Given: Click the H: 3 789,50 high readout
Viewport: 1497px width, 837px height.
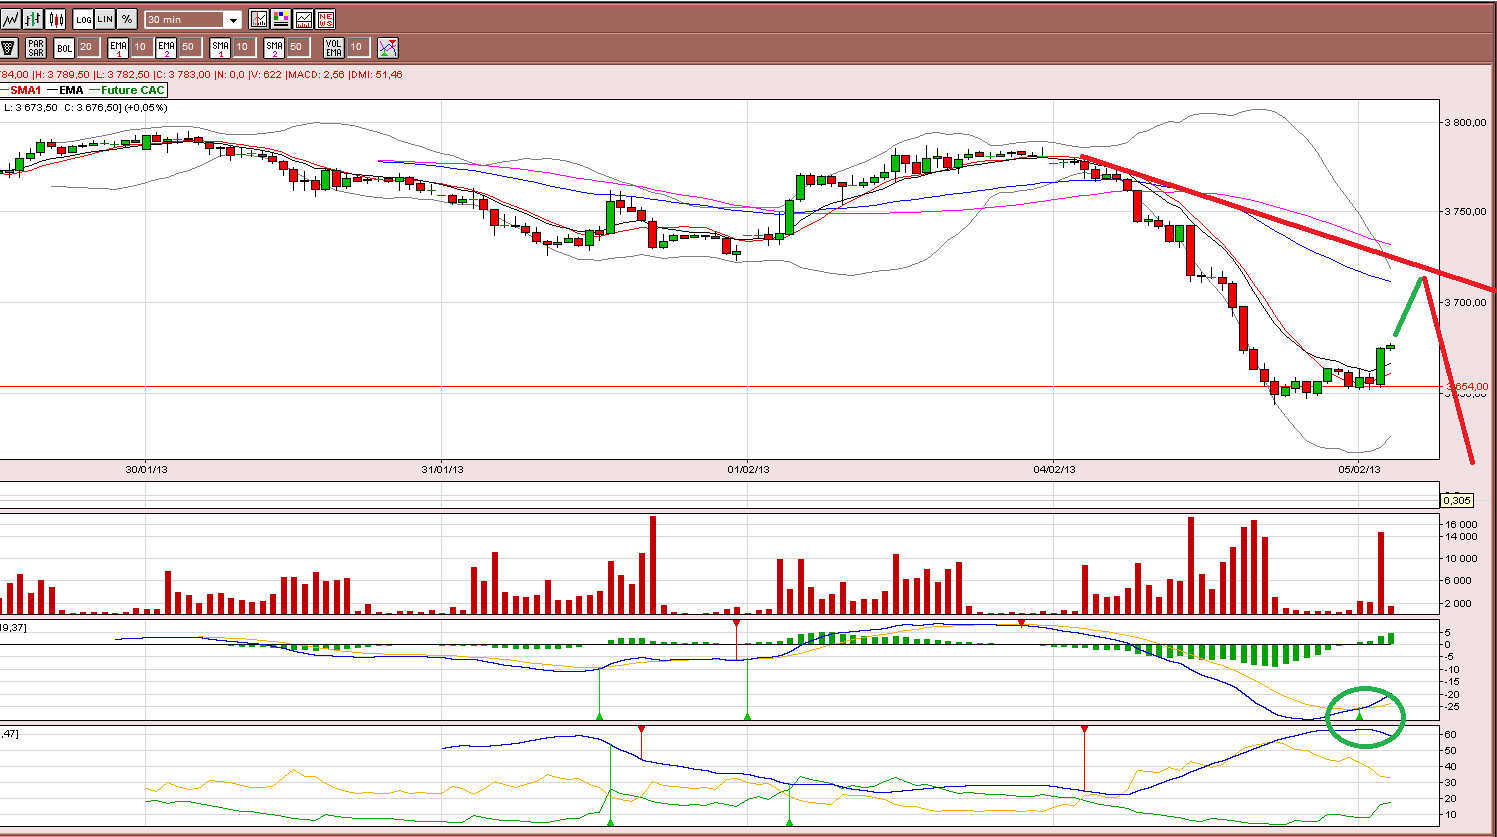Looking at the screenshot, I should 61,75.
